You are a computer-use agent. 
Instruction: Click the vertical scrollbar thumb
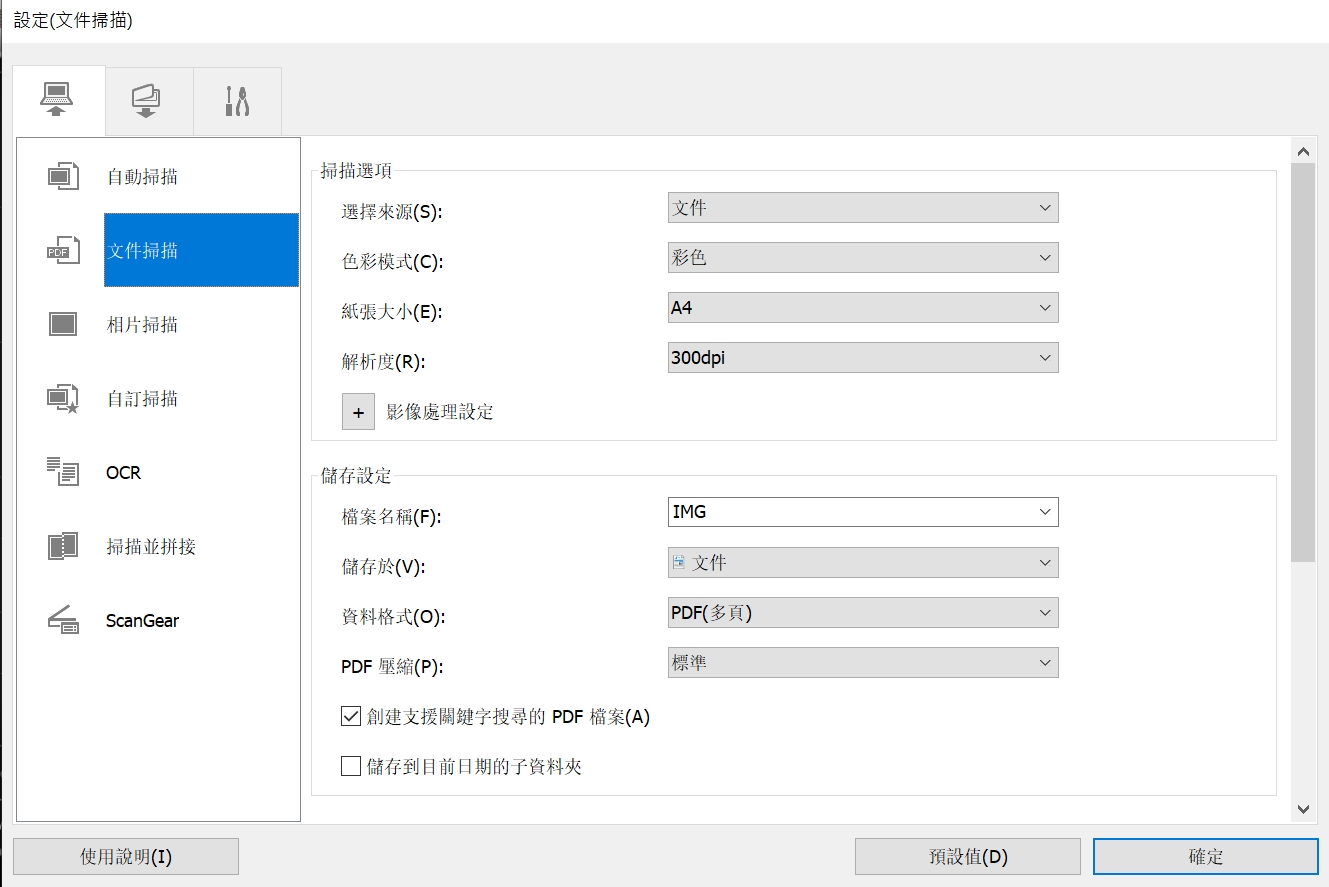pos(1303,363)
